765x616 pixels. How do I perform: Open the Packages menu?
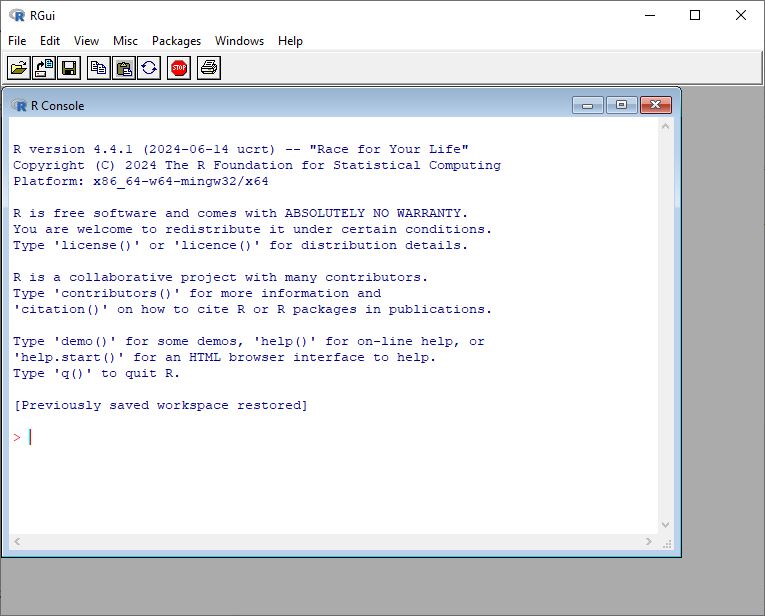coord(176,41)
